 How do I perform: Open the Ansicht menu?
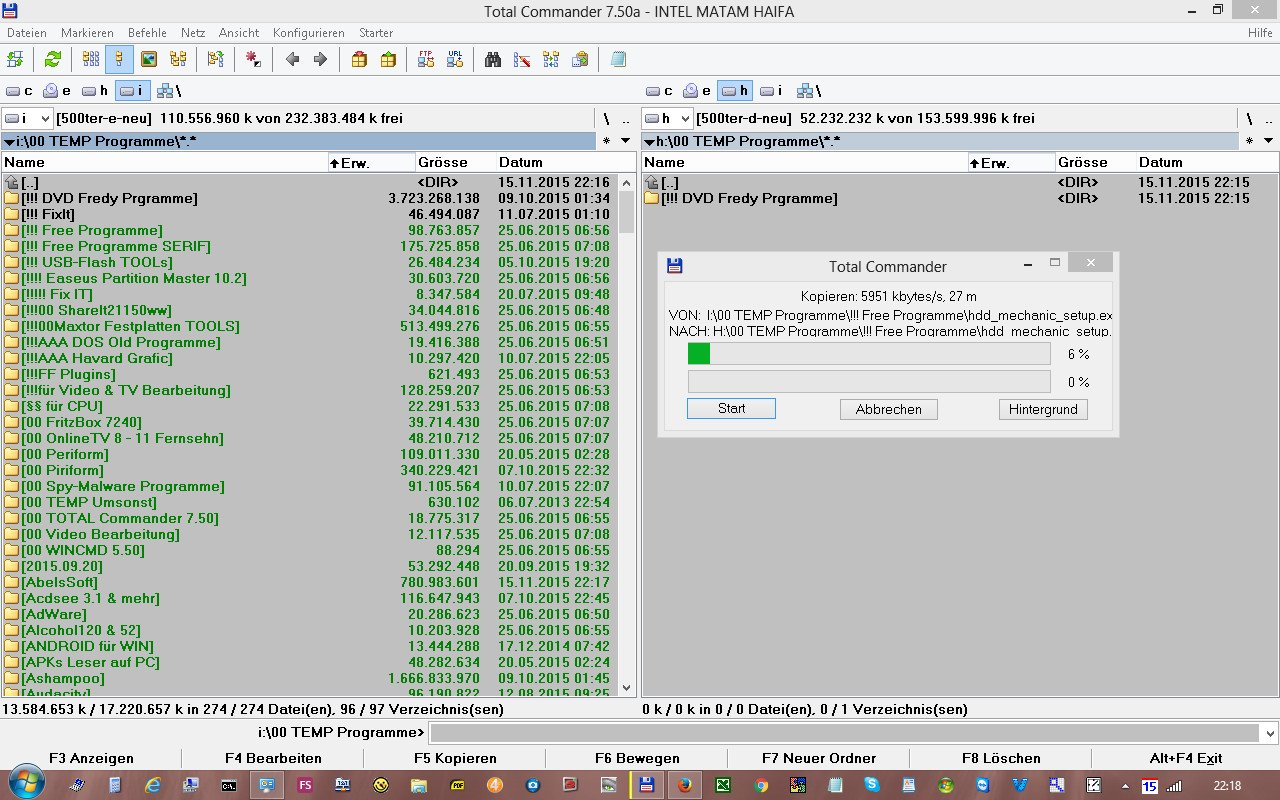coord(239,33)
